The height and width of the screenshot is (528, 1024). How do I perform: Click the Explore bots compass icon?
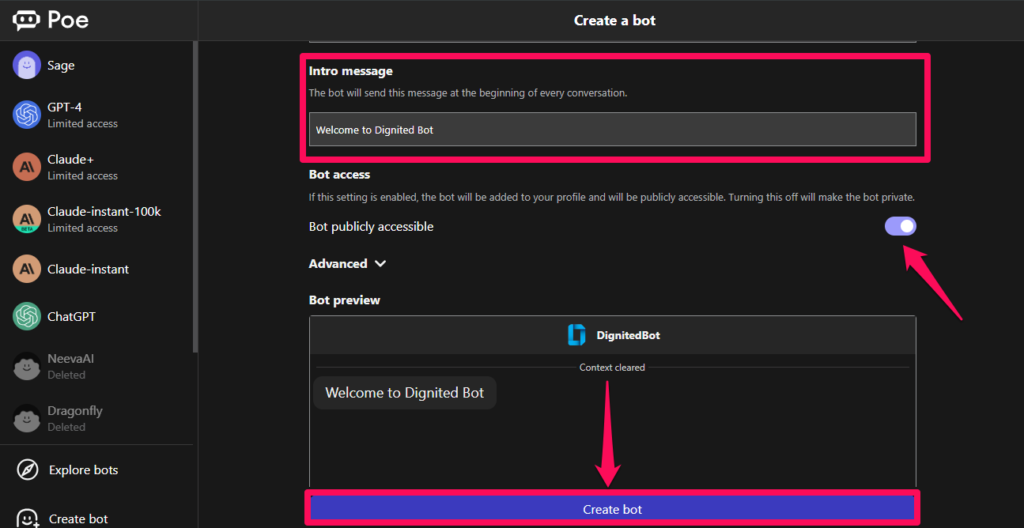27,470
